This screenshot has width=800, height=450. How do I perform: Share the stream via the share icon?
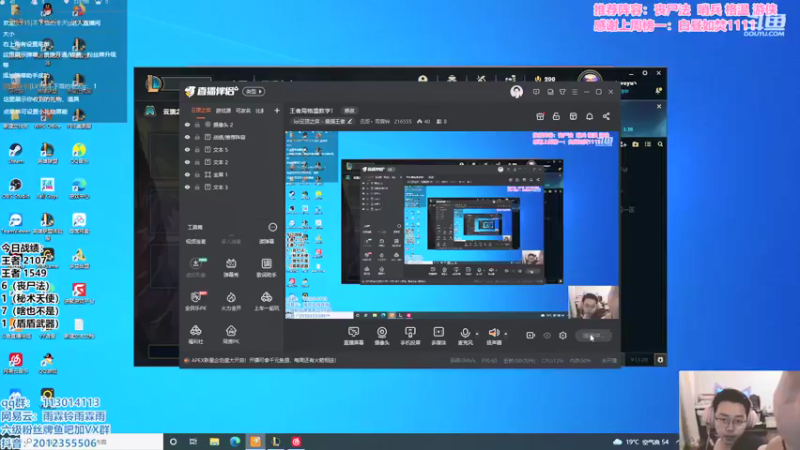606,116
